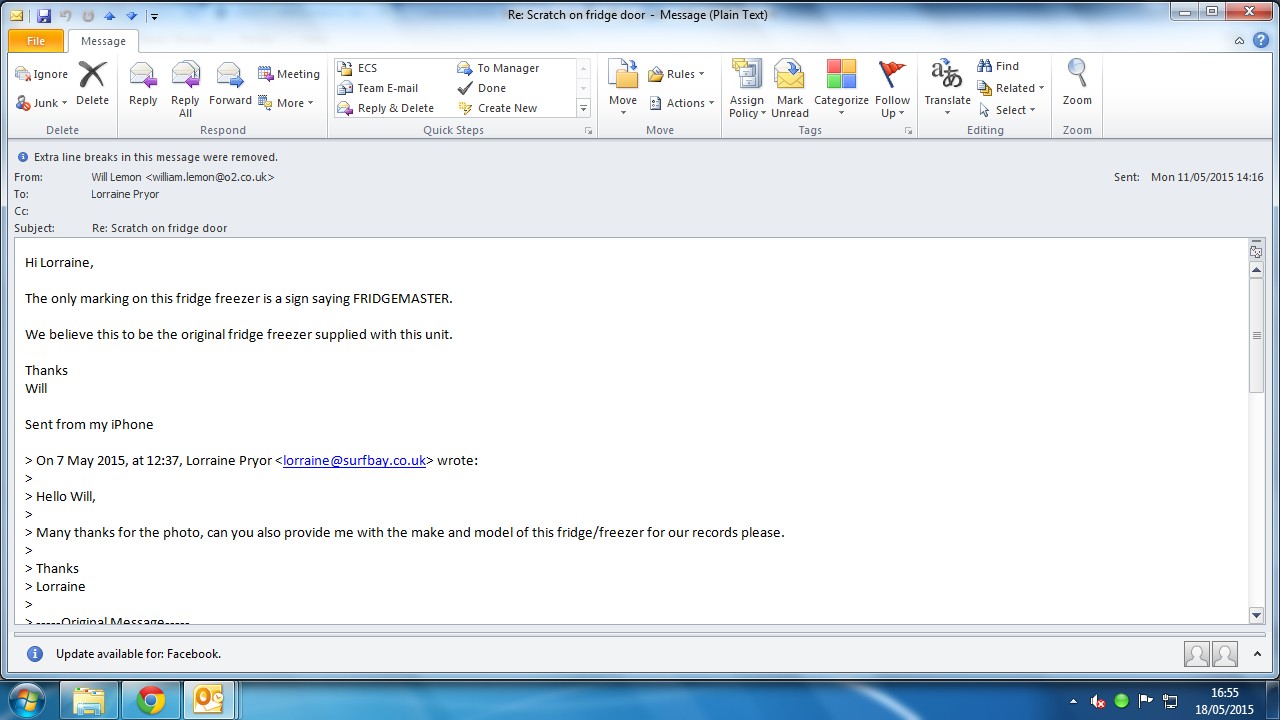This screenshot has height=720, width=1280.
Task: Delete this message
Action: tap(92, 85)
